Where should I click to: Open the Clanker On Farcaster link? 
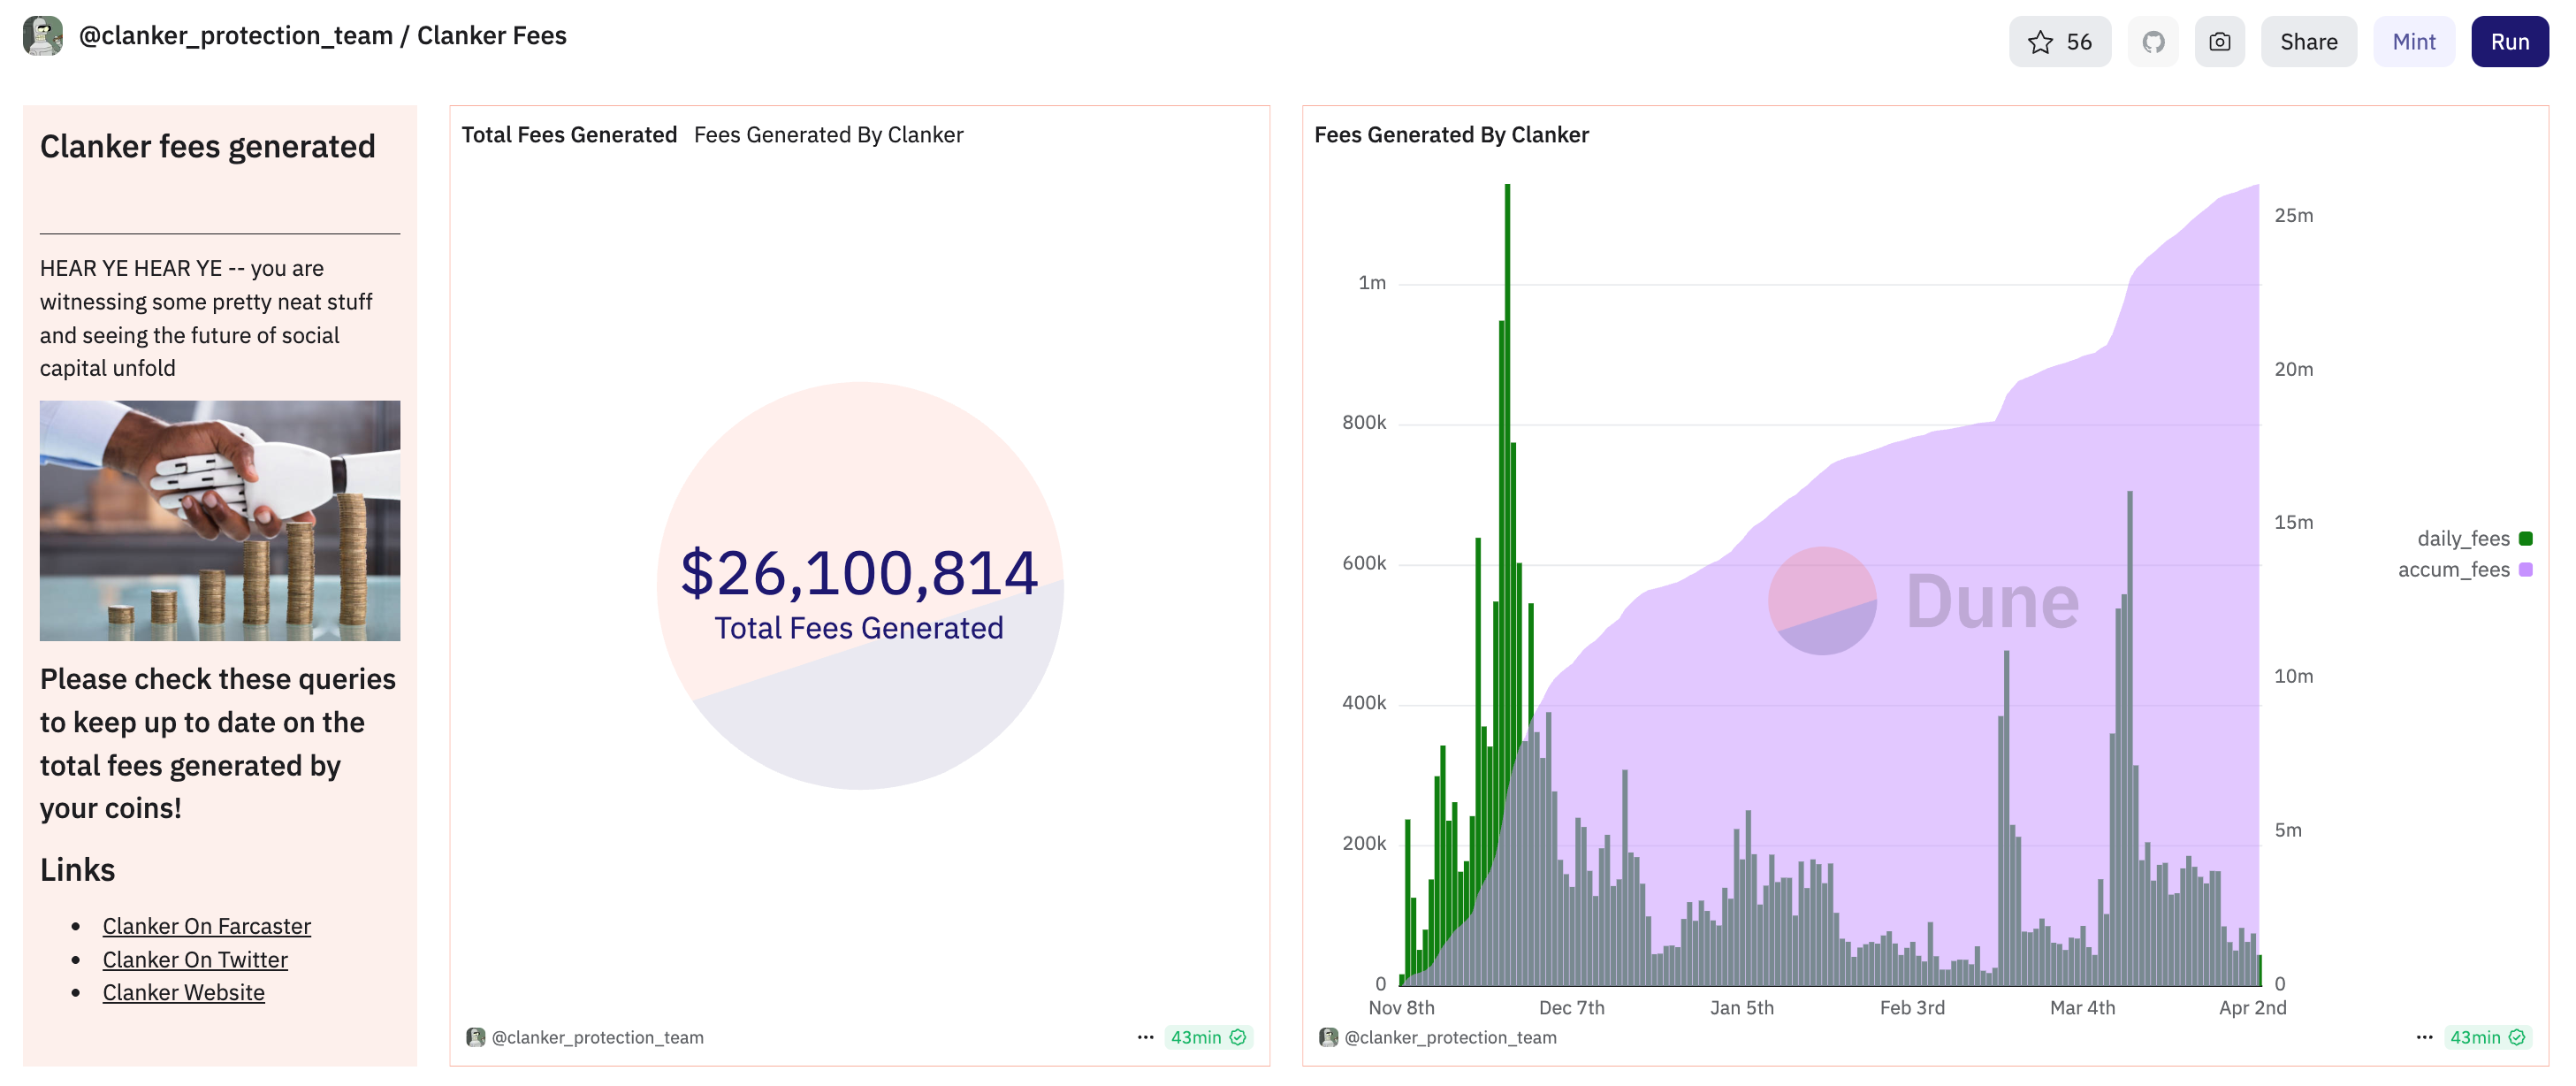(x=206, y=926)
